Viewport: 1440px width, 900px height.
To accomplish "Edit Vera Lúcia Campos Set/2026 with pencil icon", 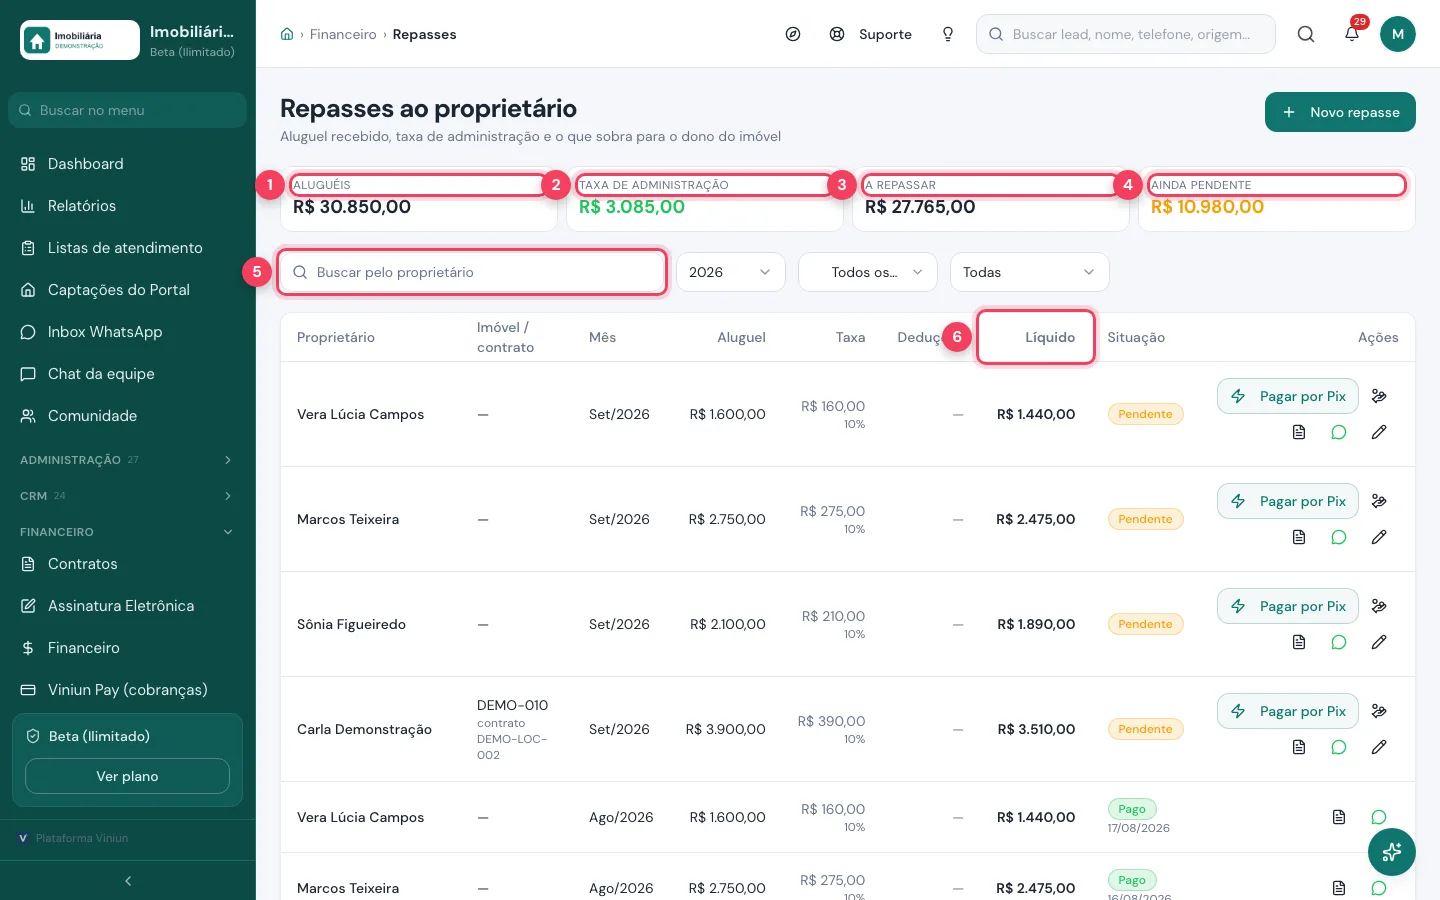I will [x=1379, y=432].
